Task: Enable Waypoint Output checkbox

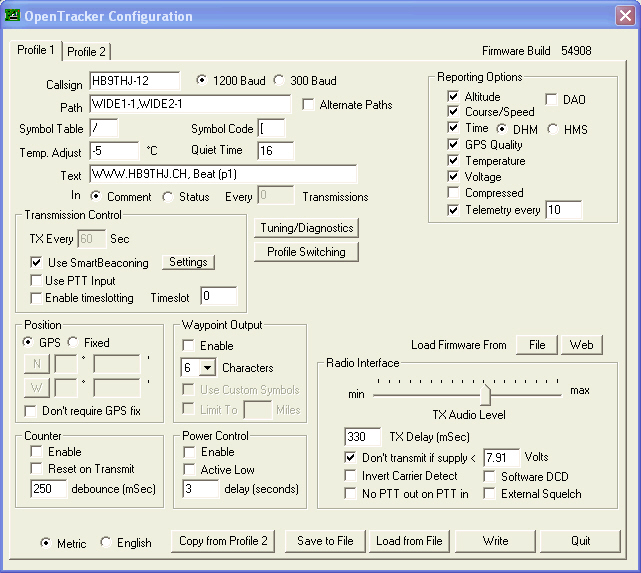Action: [188, 345]
